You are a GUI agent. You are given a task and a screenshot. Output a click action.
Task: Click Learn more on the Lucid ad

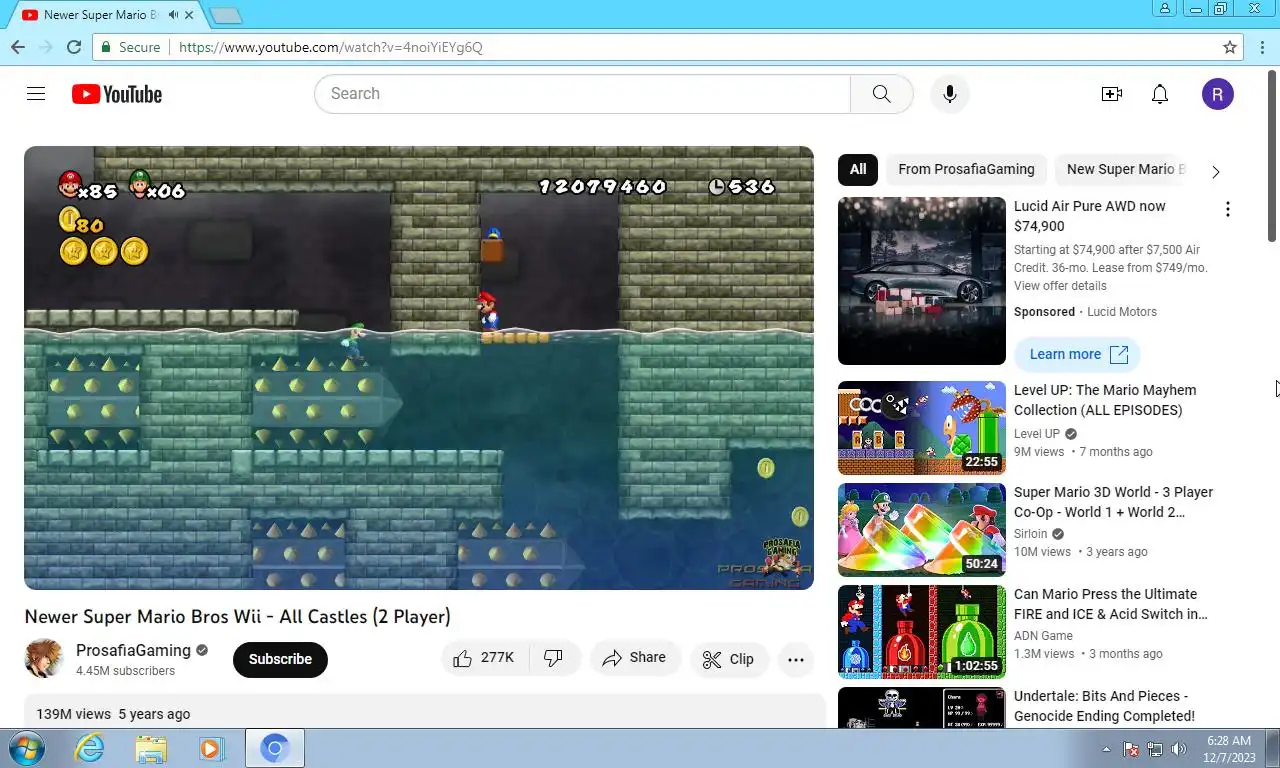1077,354
